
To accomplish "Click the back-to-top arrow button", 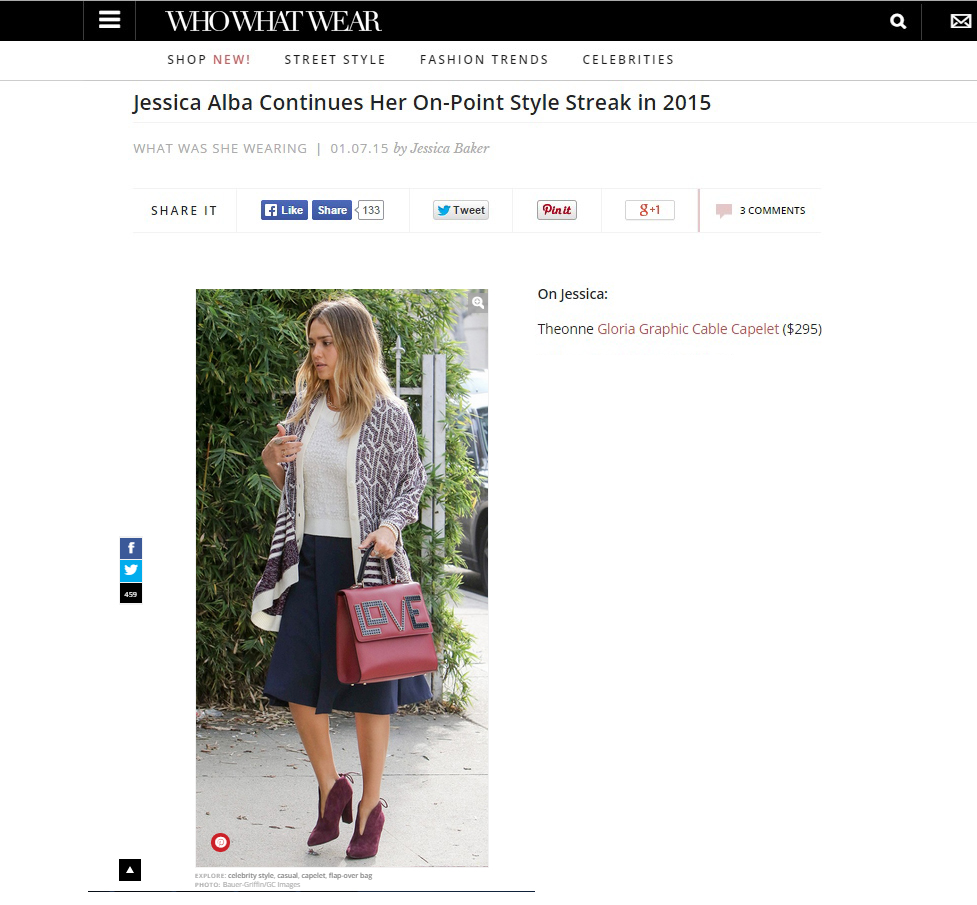I will pyautogui.click(x=130, y=870).
